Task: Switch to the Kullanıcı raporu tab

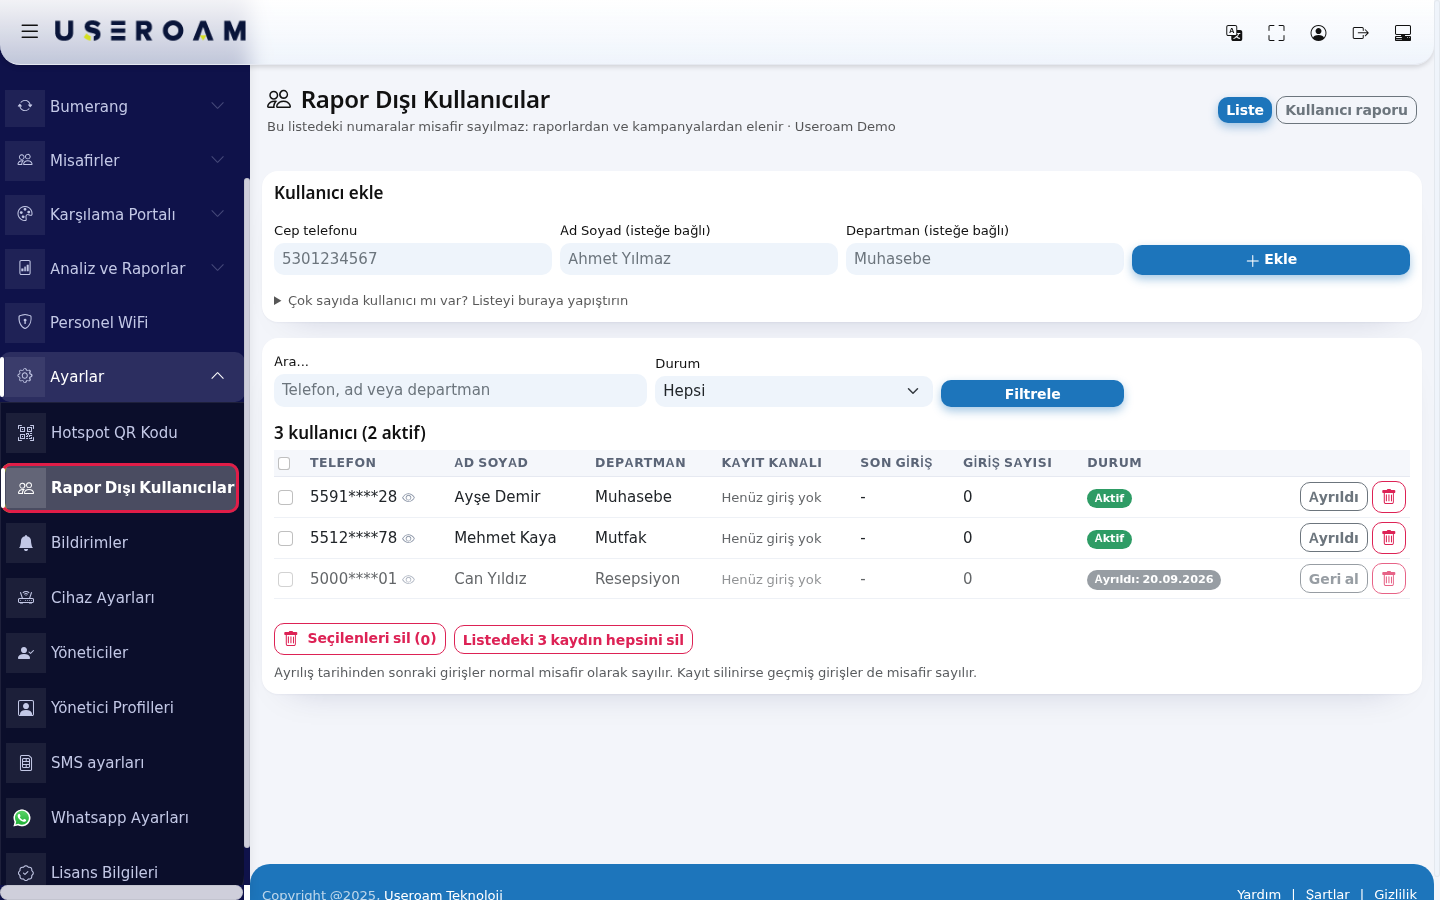Action: (1346, 110)
